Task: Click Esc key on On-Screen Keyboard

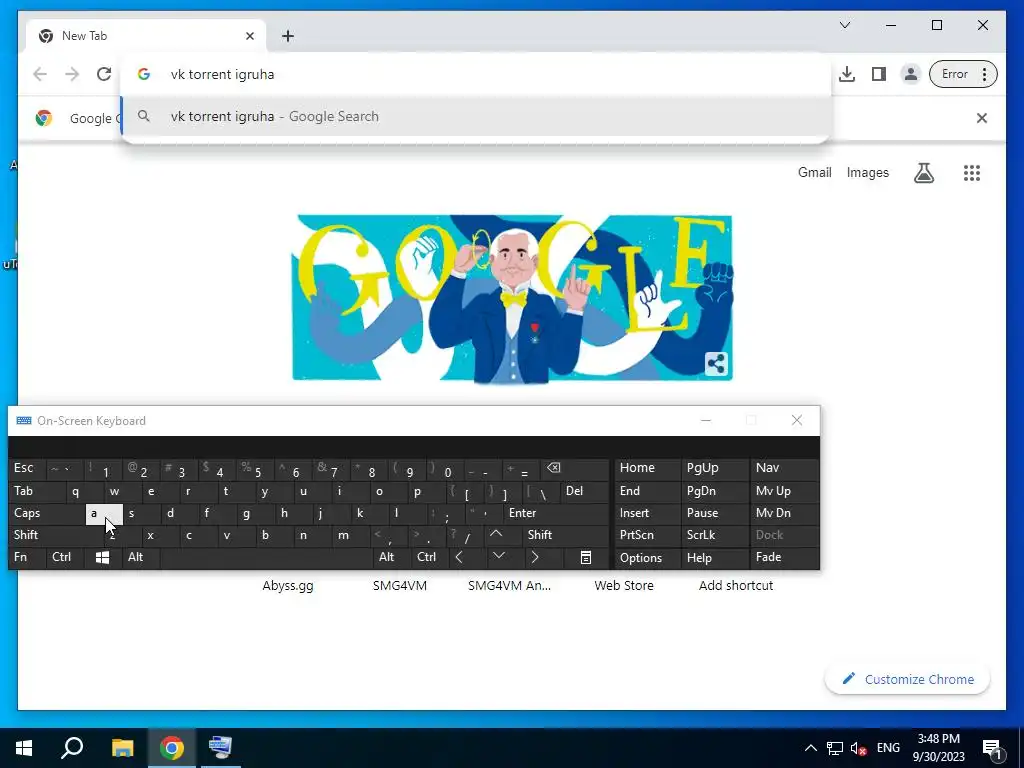Action: [26, 468]
